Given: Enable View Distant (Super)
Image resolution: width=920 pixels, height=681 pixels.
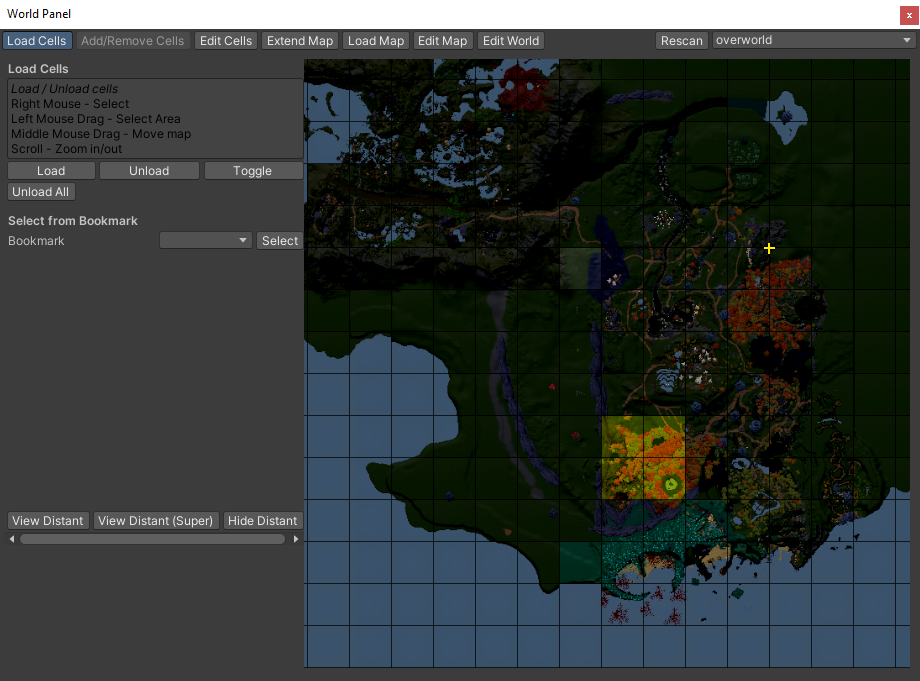Looking at the screenshot, I should tap(156, 521).
